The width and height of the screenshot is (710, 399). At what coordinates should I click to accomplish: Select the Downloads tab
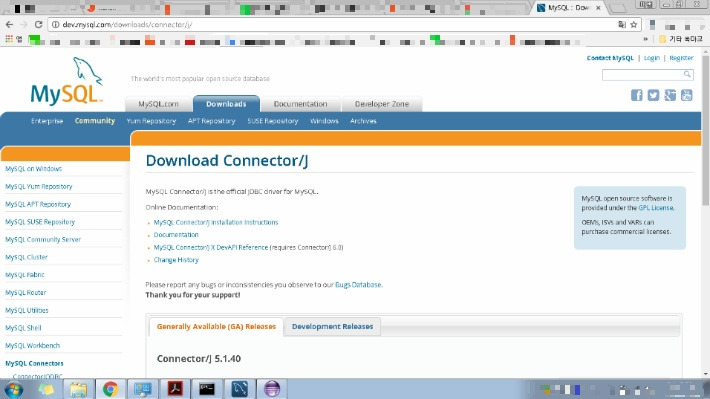click(226, 104)
